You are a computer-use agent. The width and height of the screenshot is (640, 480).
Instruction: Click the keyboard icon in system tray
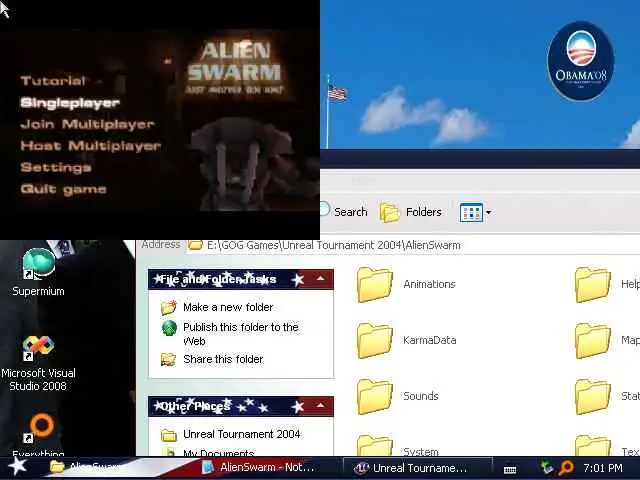coord(510,469)
